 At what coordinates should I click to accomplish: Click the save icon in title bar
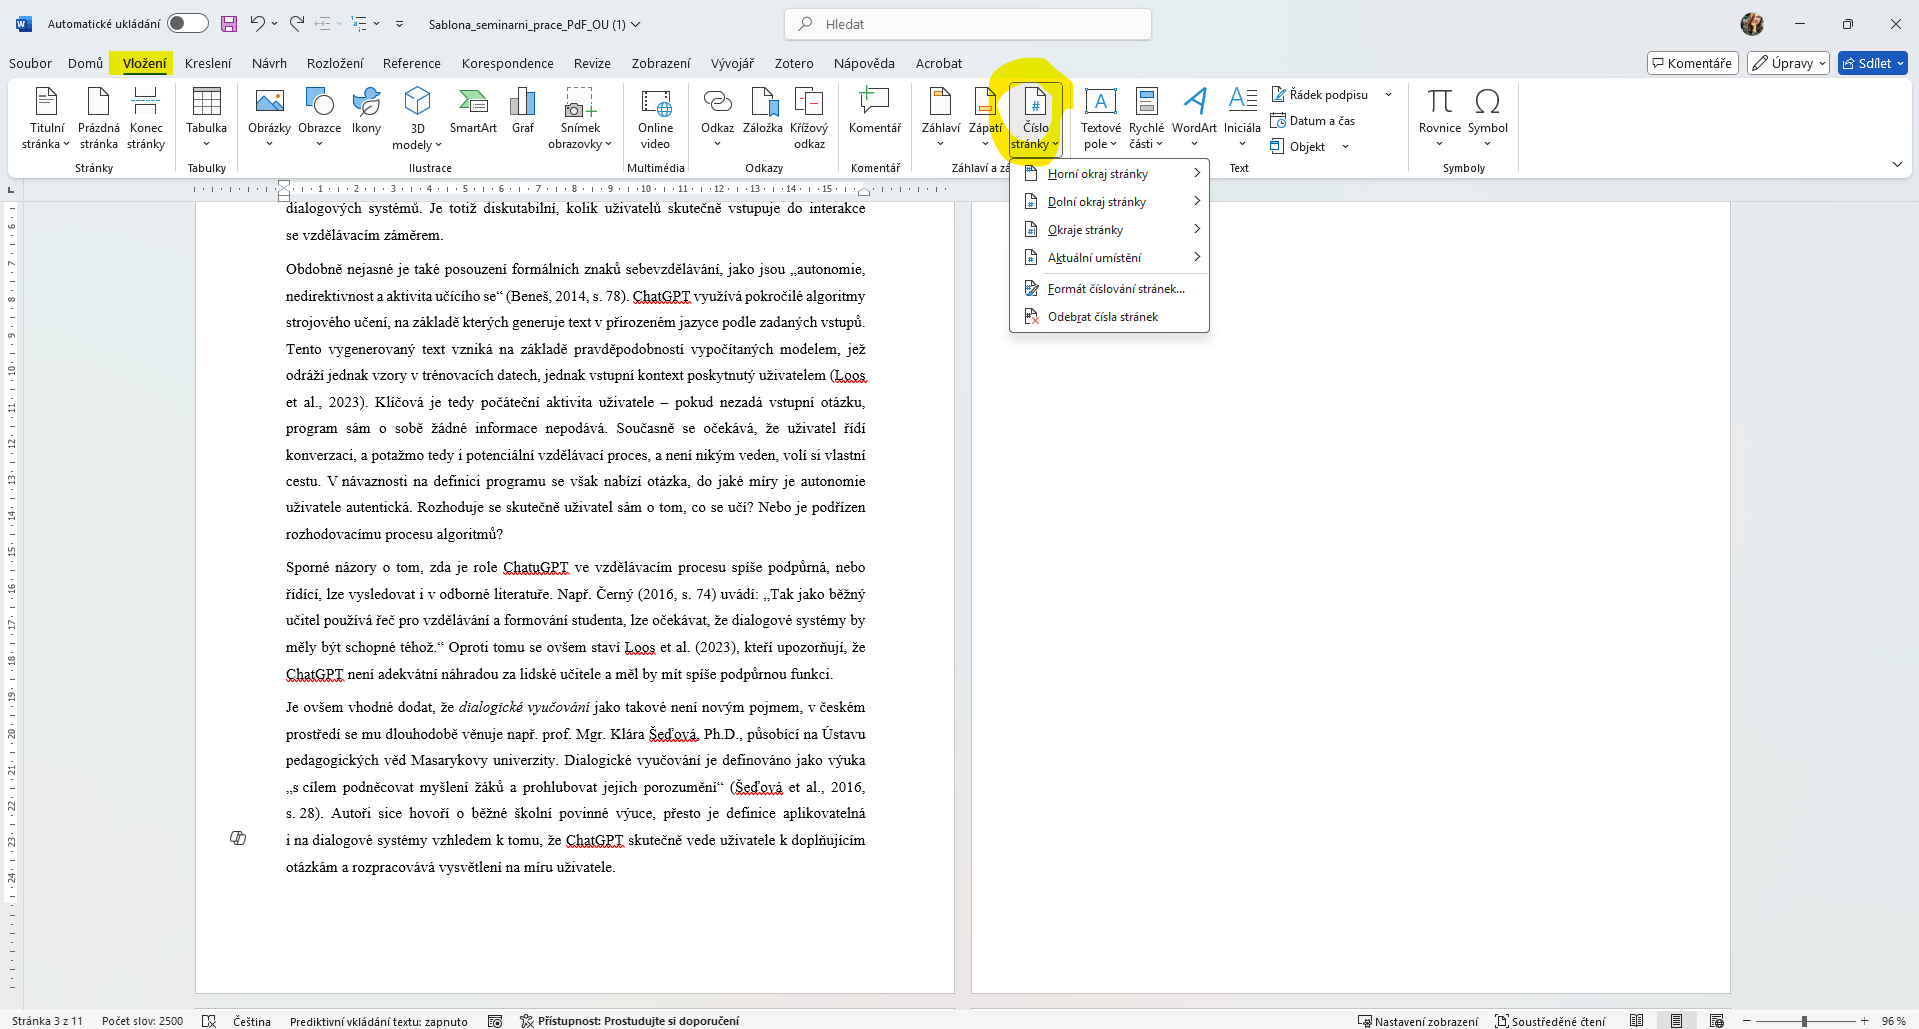(229, 24)
